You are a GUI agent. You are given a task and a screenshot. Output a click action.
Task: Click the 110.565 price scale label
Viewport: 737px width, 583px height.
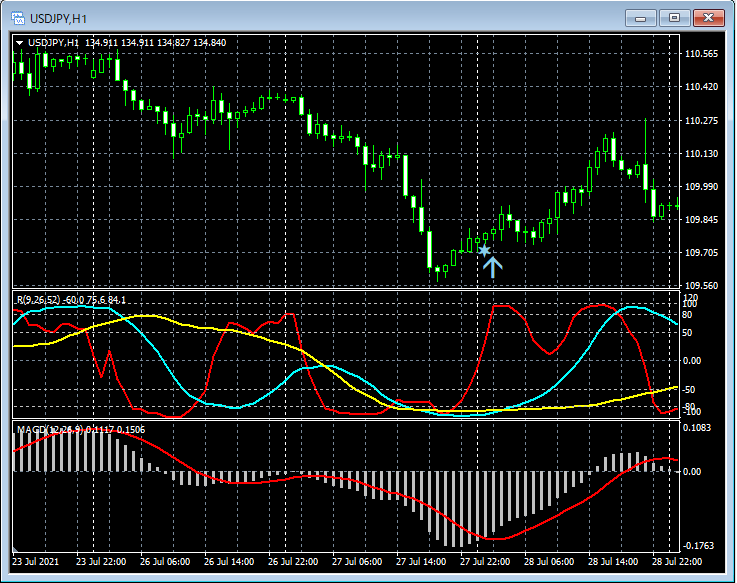703,54
